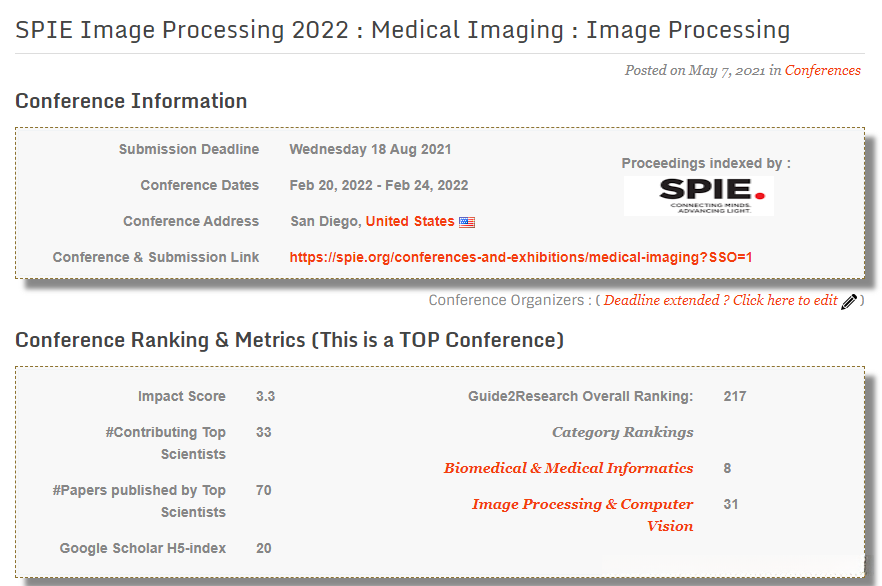Screen dimensions: 882x586
Task: Open Biomedical & Medical Informatics category ranking
Action: point(568,468)
